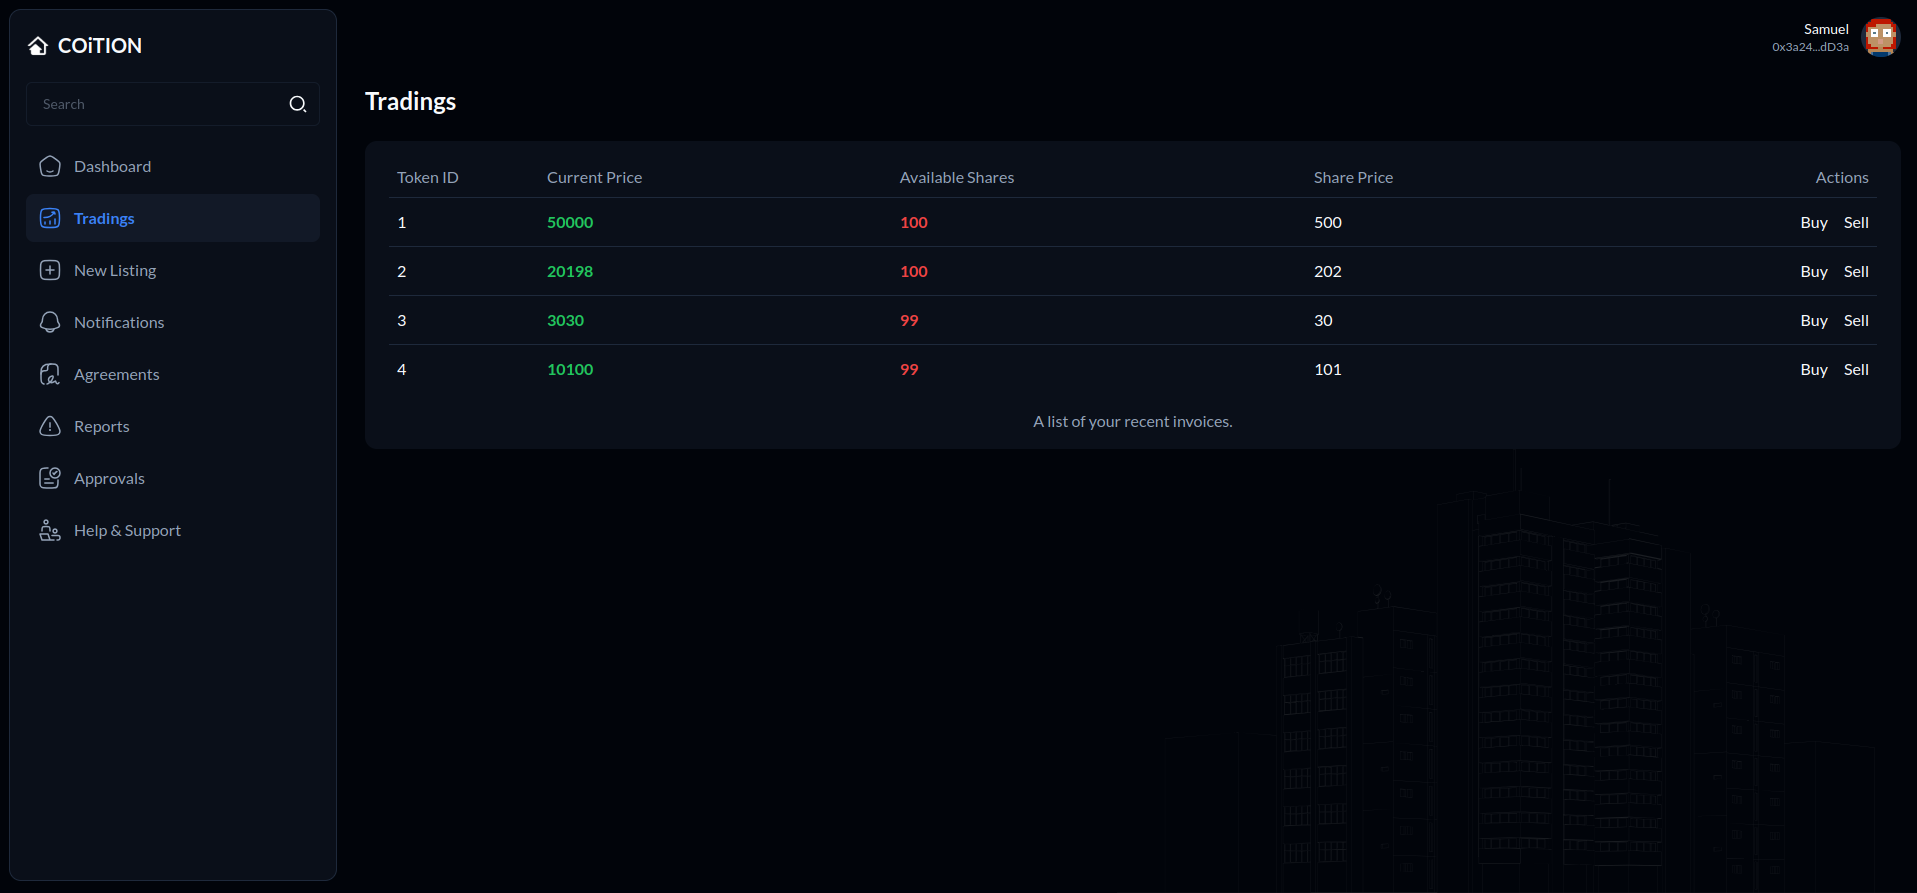Viewport: 1917px width, 893px height.
Task: Sell shares of token 1
Action: [x=1856, y=222]
